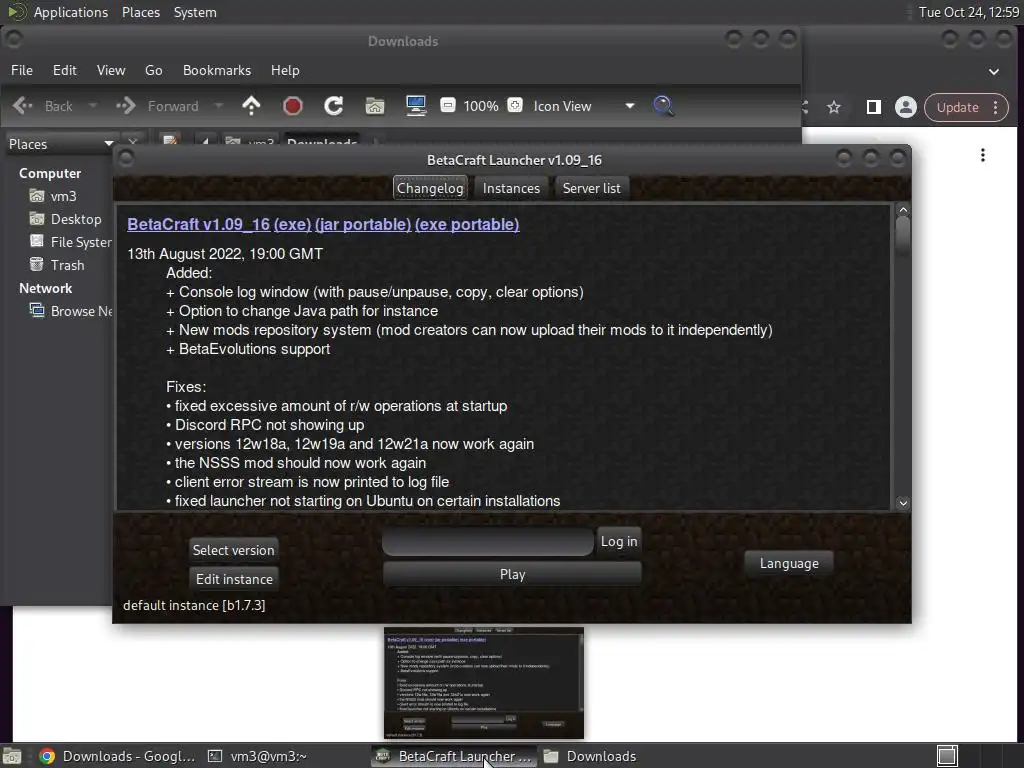Switch to vm3@vm3 terminal in taskbar
Screen dimensions: 1024x768
pos(257,756)
